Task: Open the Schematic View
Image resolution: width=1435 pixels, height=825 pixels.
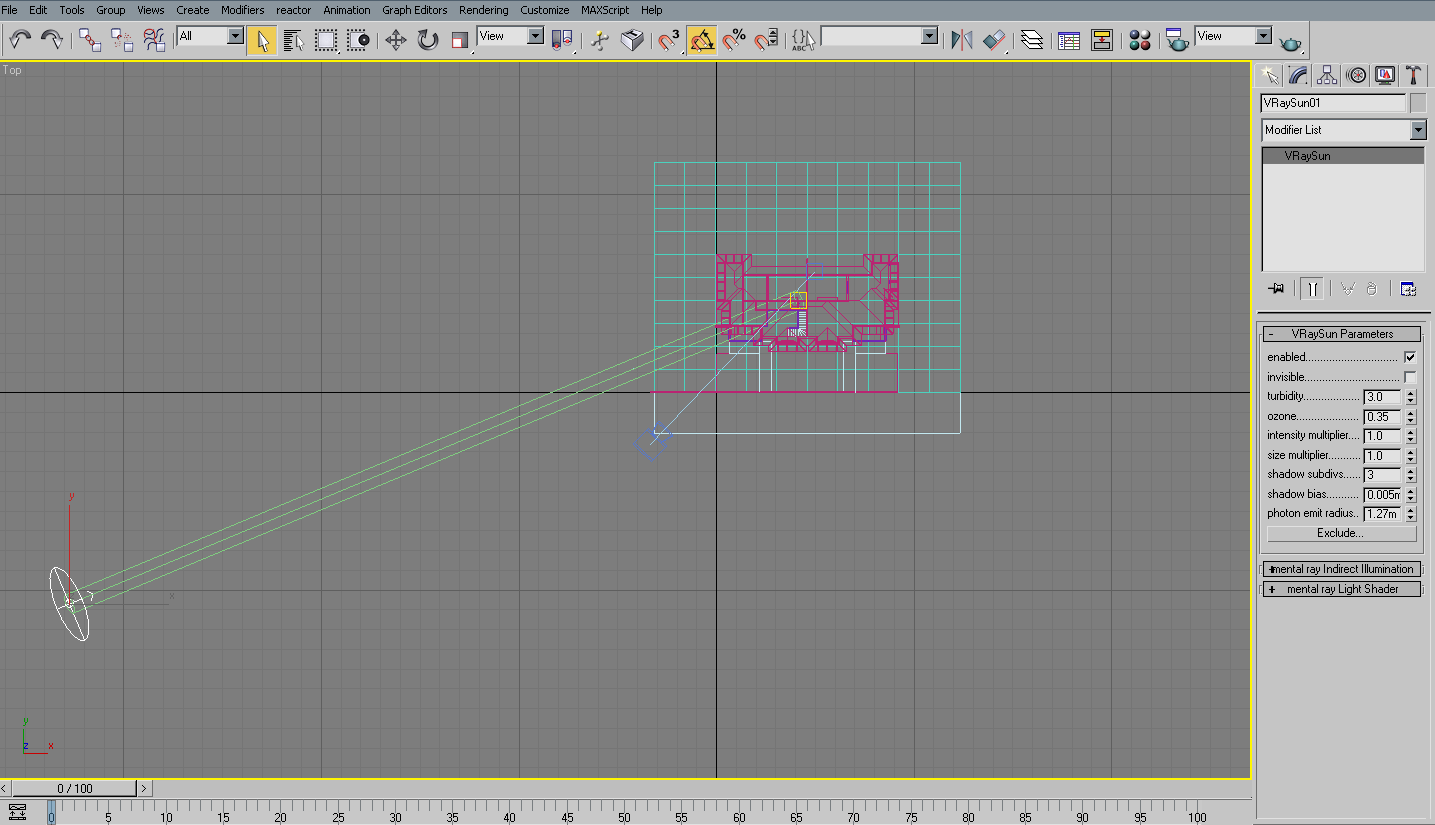Action: coord(1101,39)
